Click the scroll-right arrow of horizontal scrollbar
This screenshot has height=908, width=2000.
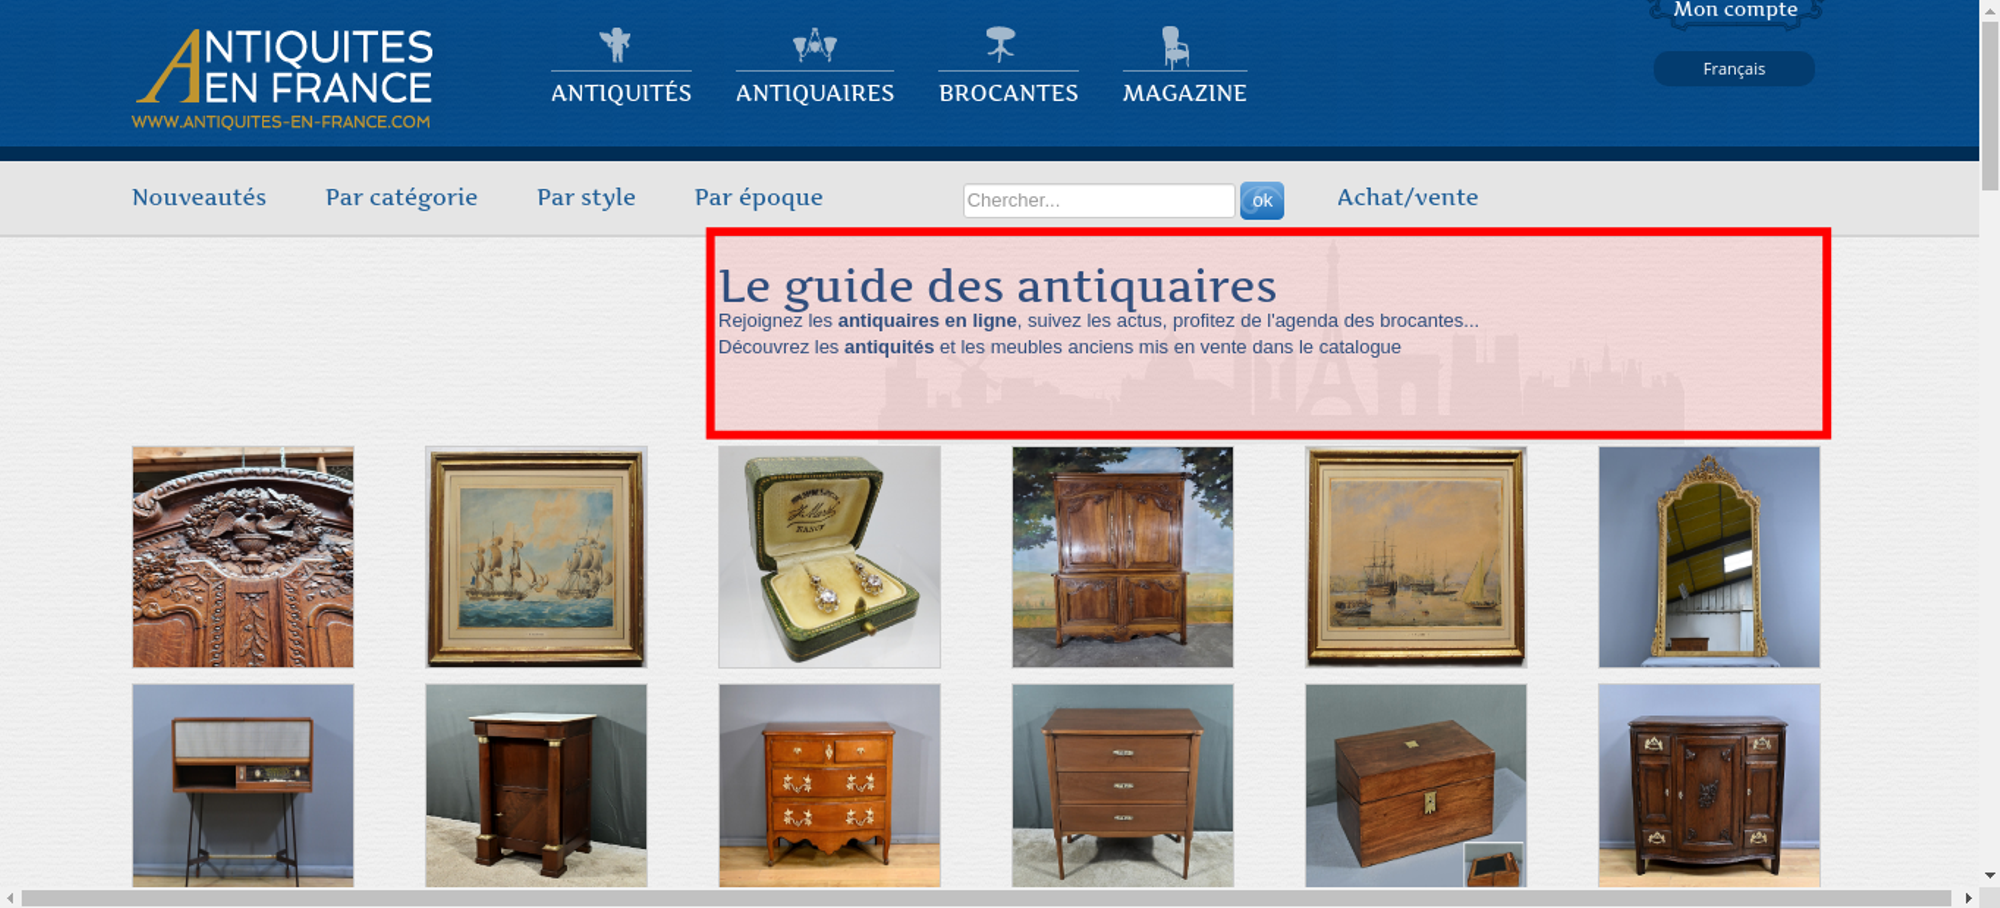(1968, 898)
